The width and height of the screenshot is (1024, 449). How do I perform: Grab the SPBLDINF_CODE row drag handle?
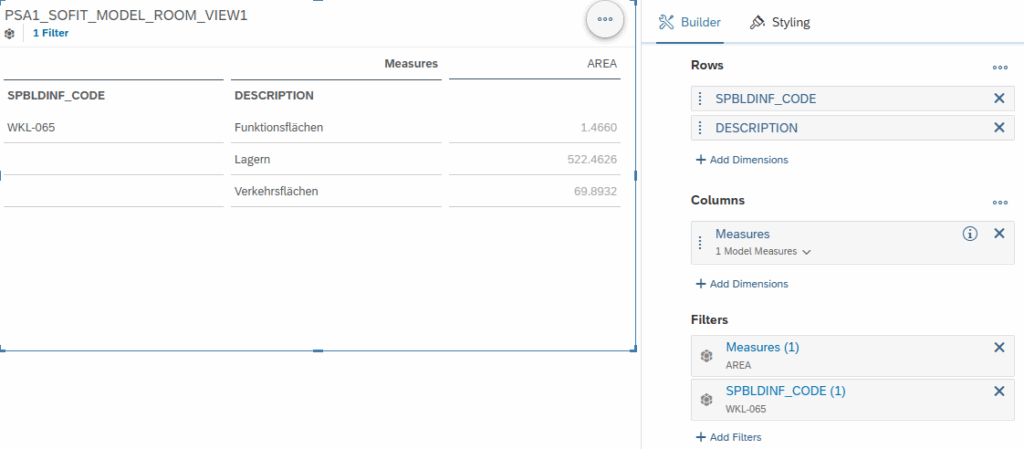[x=700, y=99]
